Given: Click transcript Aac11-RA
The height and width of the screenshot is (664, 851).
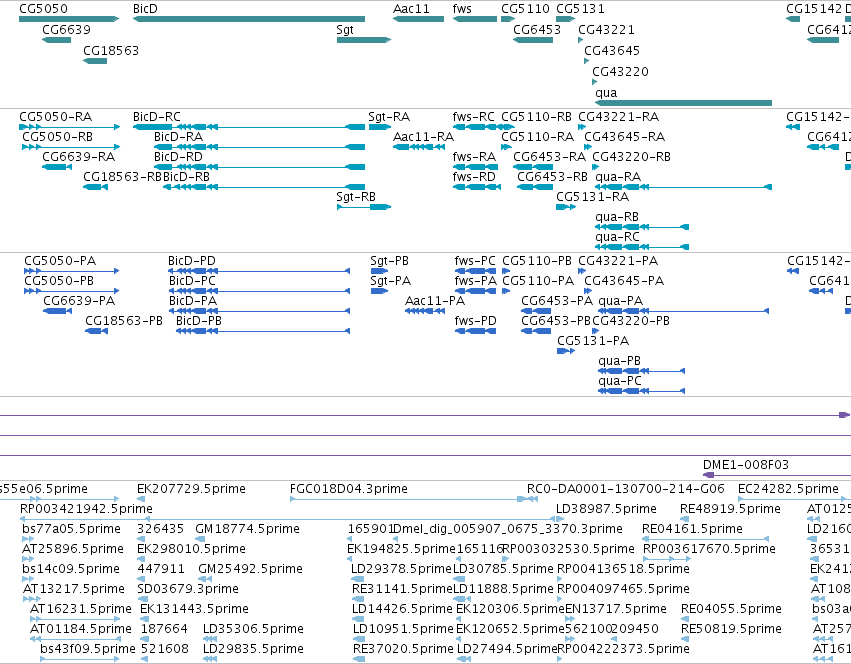Looking at the screenshot, I should click(x=419, y=147).
